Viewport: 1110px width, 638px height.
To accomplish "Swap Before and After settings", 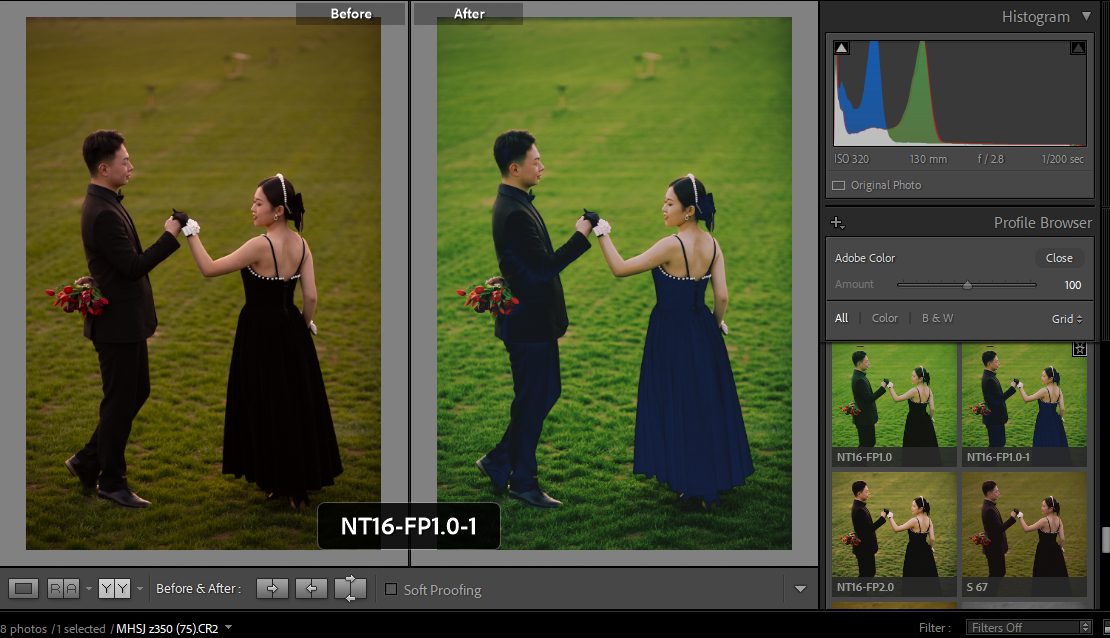I will 350,589.
